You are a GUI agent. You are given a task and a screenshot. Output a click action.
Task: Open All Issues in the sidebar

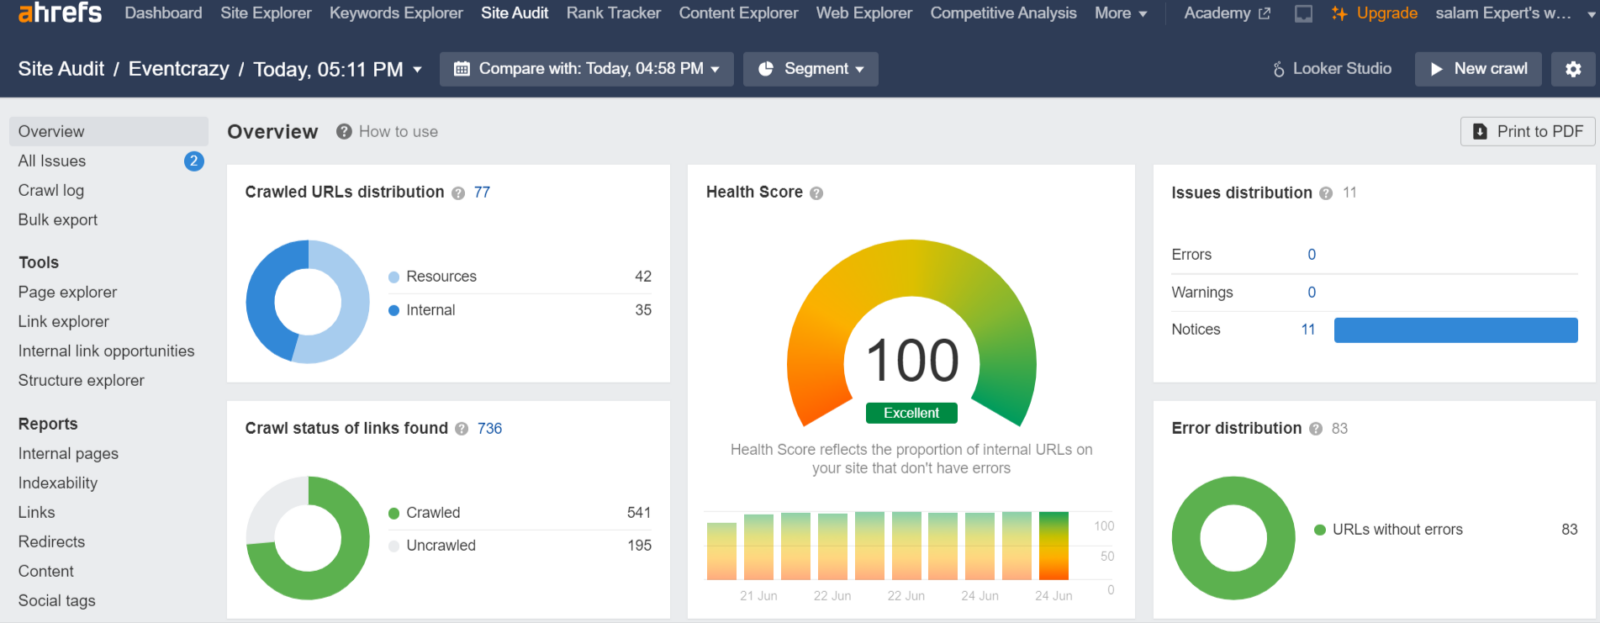pyautogui.click(x=52, y=161)
